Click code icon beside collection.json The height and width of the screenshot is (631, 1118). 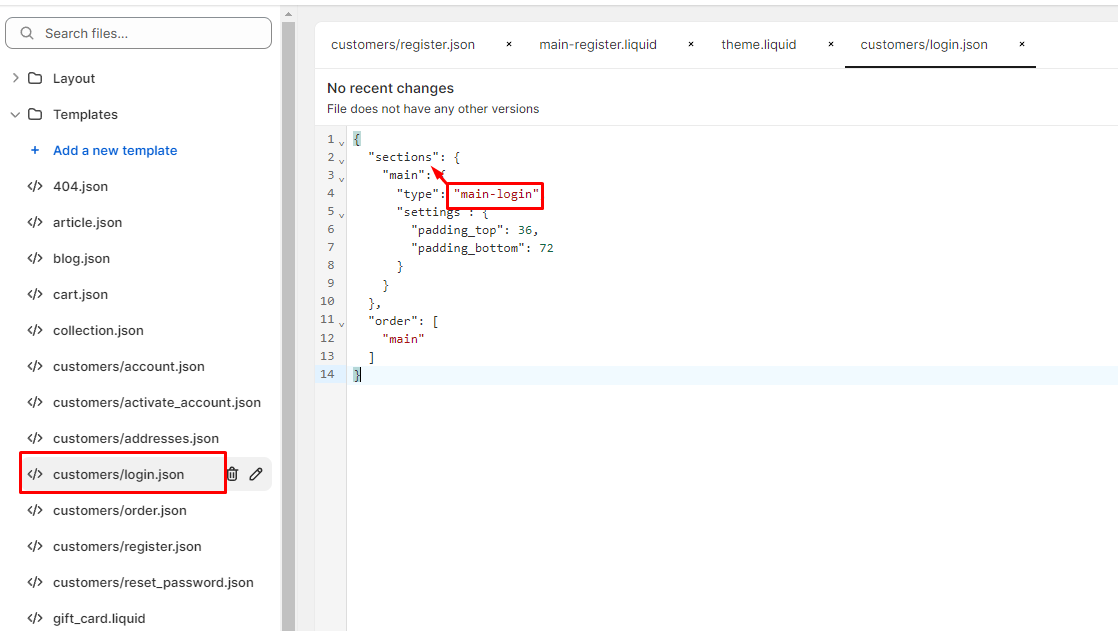[35, 330]
